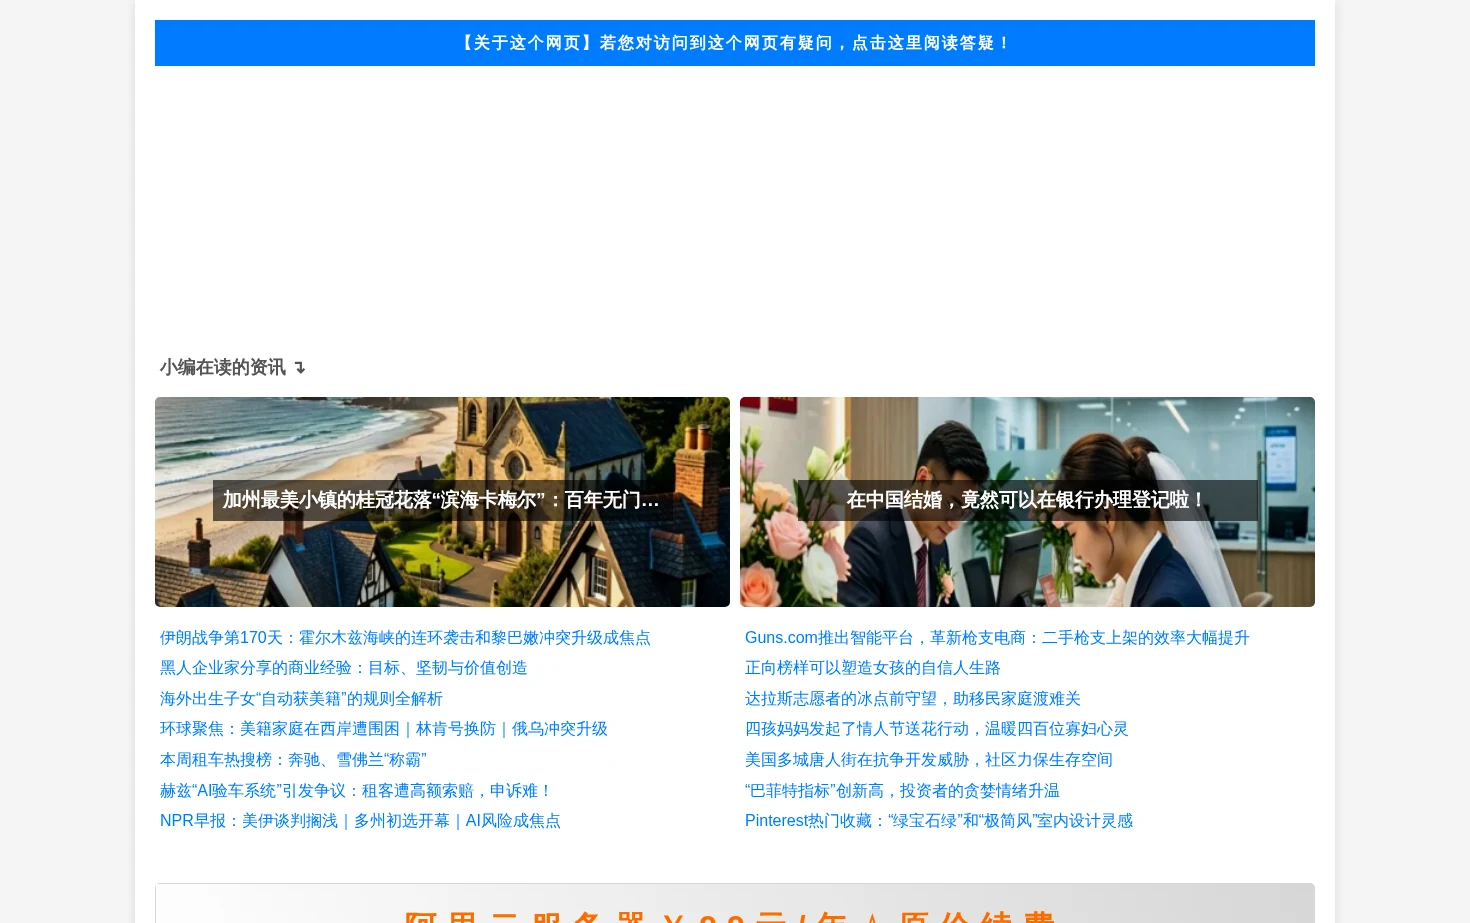Open Pinterest热门收藏 interior design link
Image resolution: width=1470 pixels, height=923 pixels.
point(939,821)
